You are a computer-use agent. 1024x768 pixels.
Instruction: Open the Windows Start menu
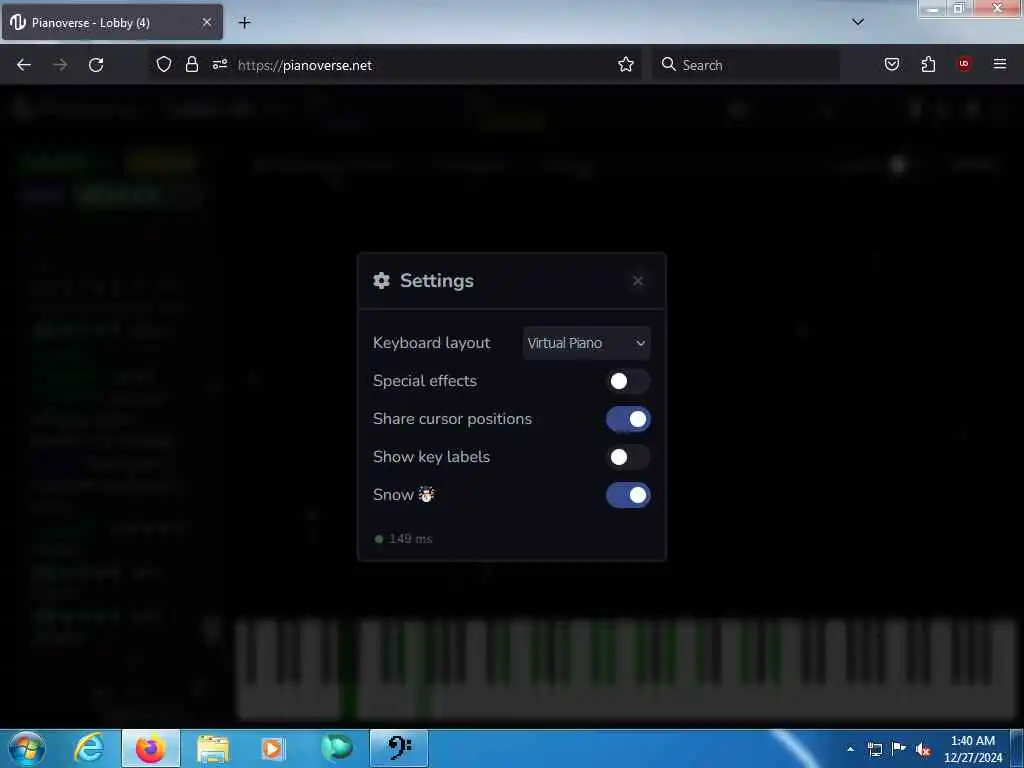pyautogui.click(x=27, y=748)
